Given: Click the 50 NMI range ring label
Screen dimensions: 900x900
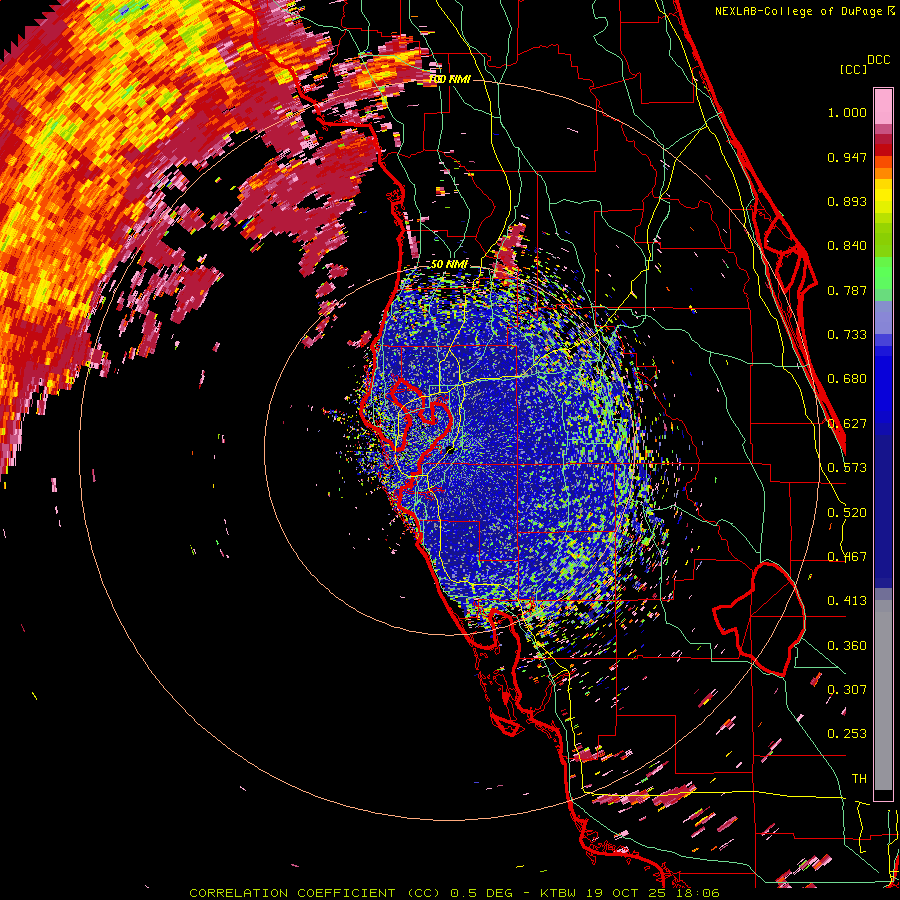Looking at the screenshot, I should (449, 265).
